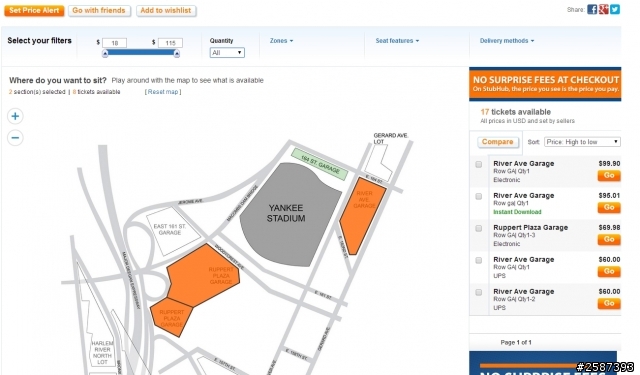Click Go for River Ave Garage Qty1-2 $60.00
Screen dimensions: 640x375
click(609, 304)
